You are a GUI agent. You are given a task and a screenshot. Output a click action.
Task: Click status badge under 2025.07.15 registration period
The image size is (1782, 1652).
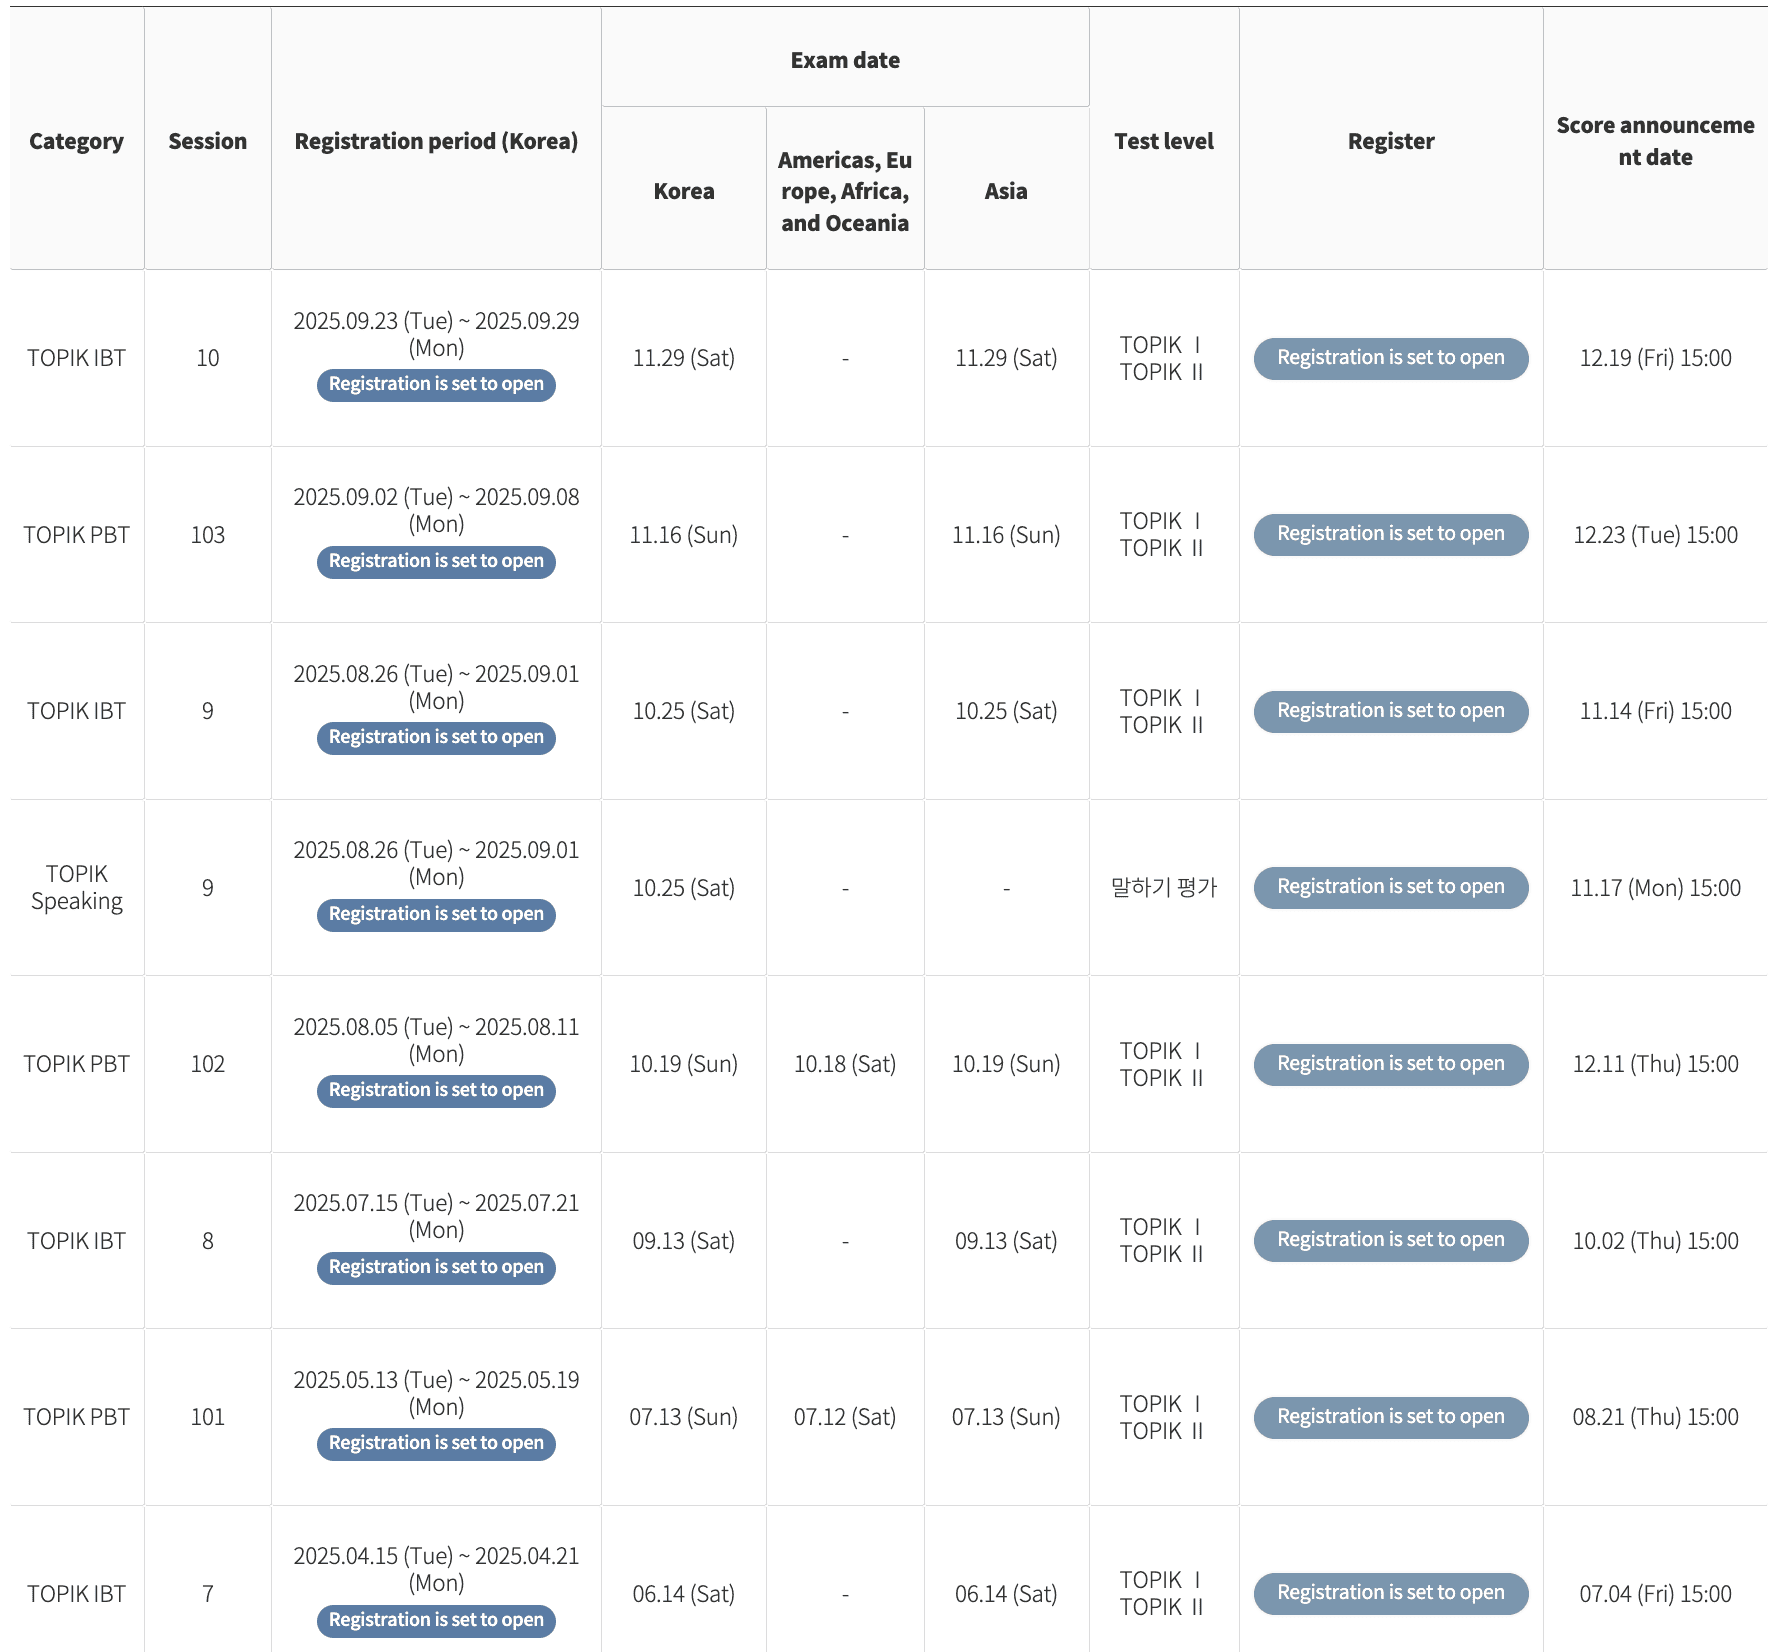(x=436, y=1267)
